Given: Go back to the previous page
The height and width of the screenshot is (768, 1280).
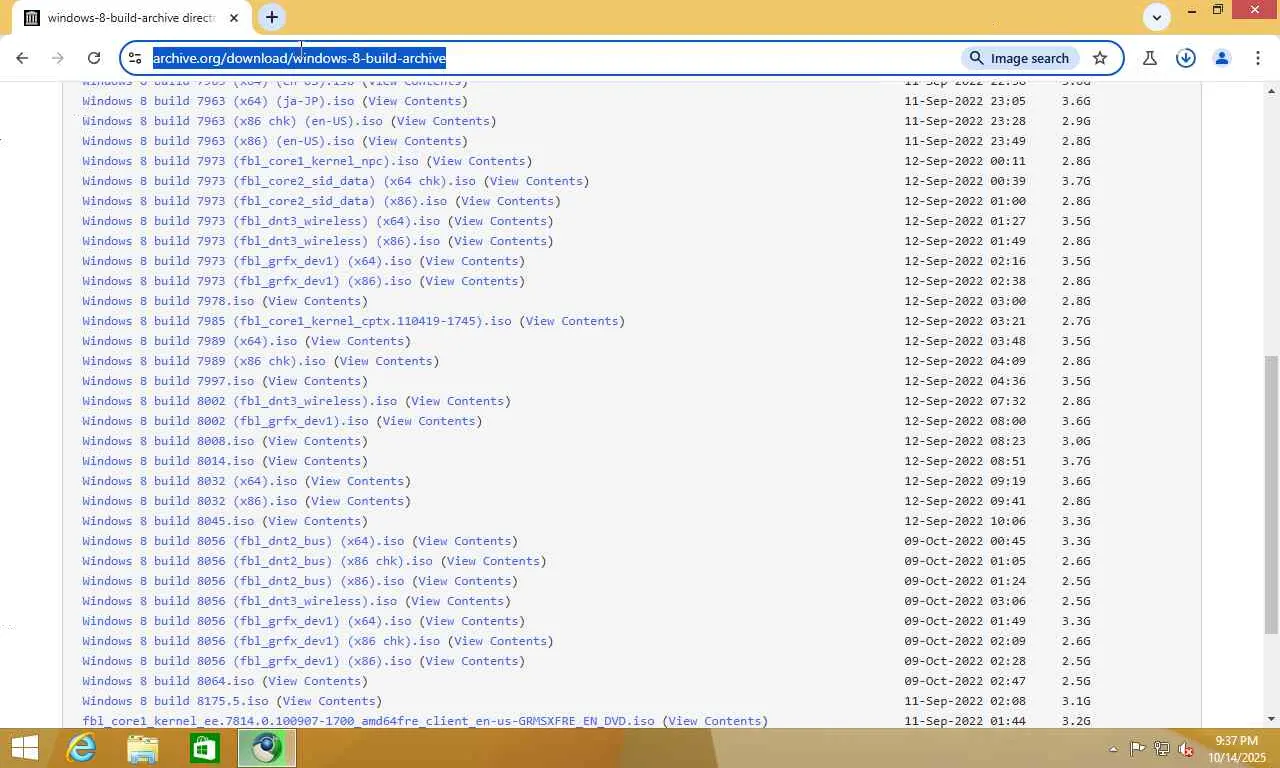Looking at the screenshot, I should (22, 58).
